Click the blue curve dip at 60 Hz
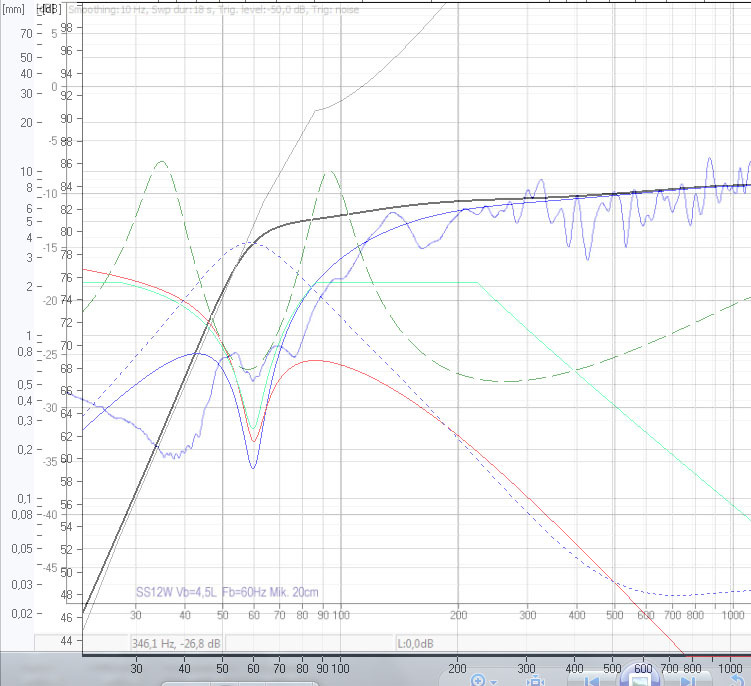Screen dimensions: 751x686 pos(253,467)
